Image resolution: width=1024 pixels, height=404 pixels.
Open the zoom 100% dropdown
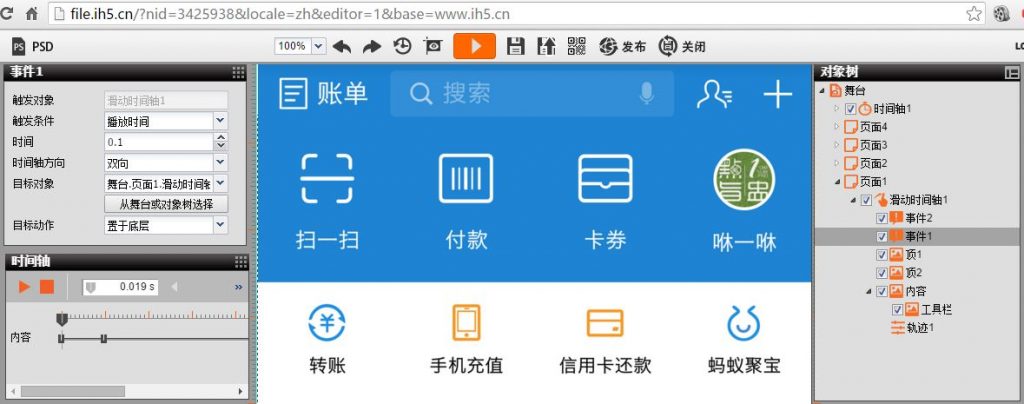tap(318, 46)
